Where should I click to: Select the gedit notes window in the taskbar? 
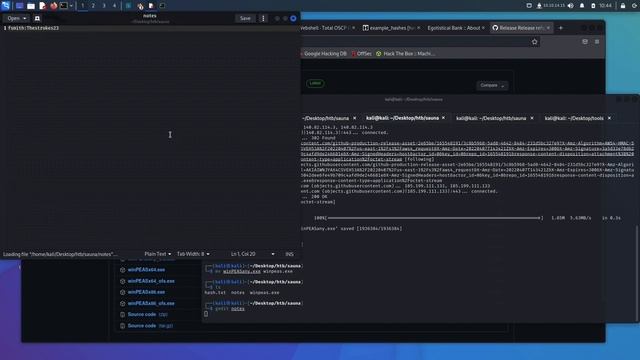tap(151, 6)
